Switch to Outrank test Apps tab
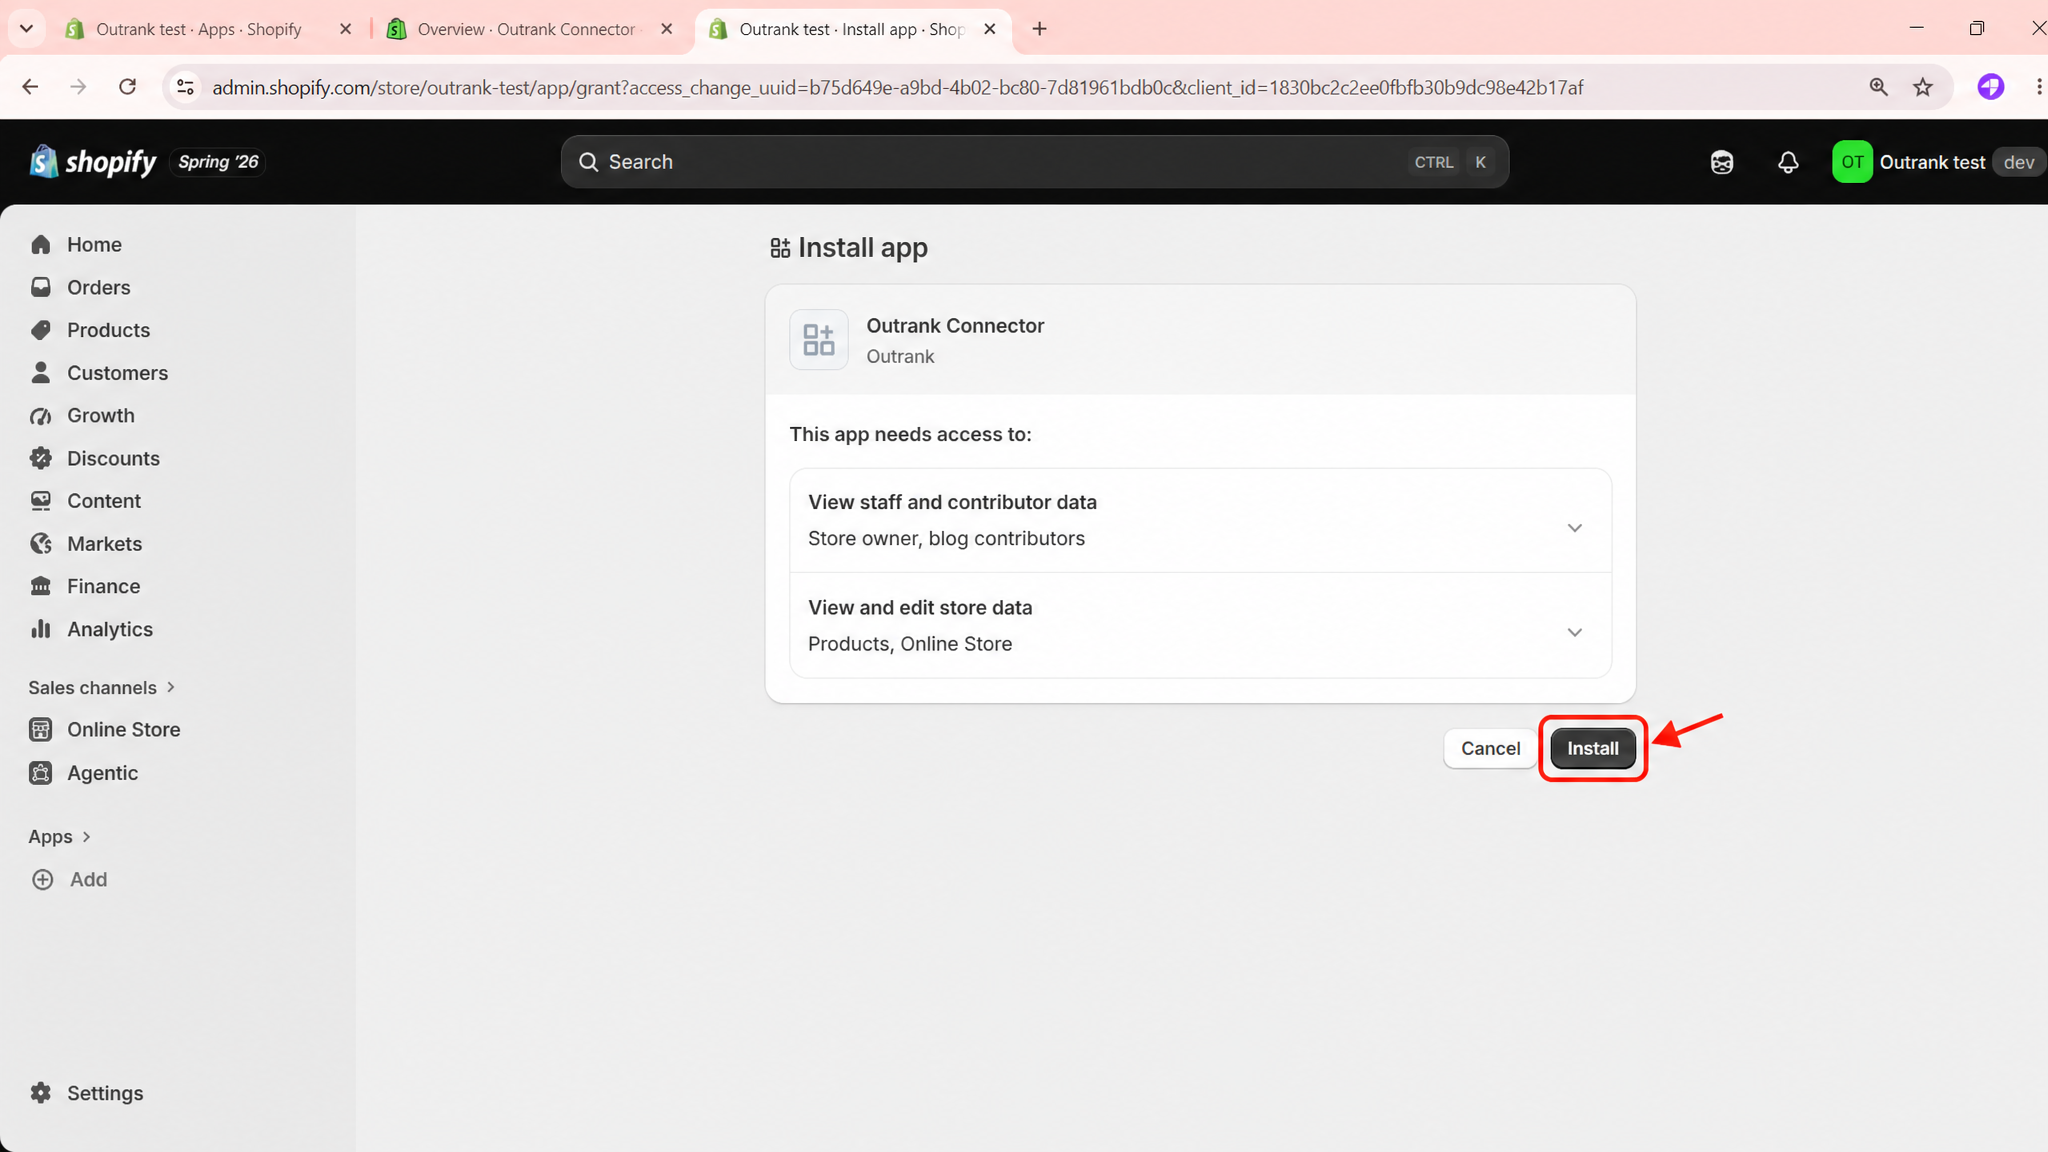Image resolution: width=2048 pixels, height=1152 pixels. coord(198,29)
